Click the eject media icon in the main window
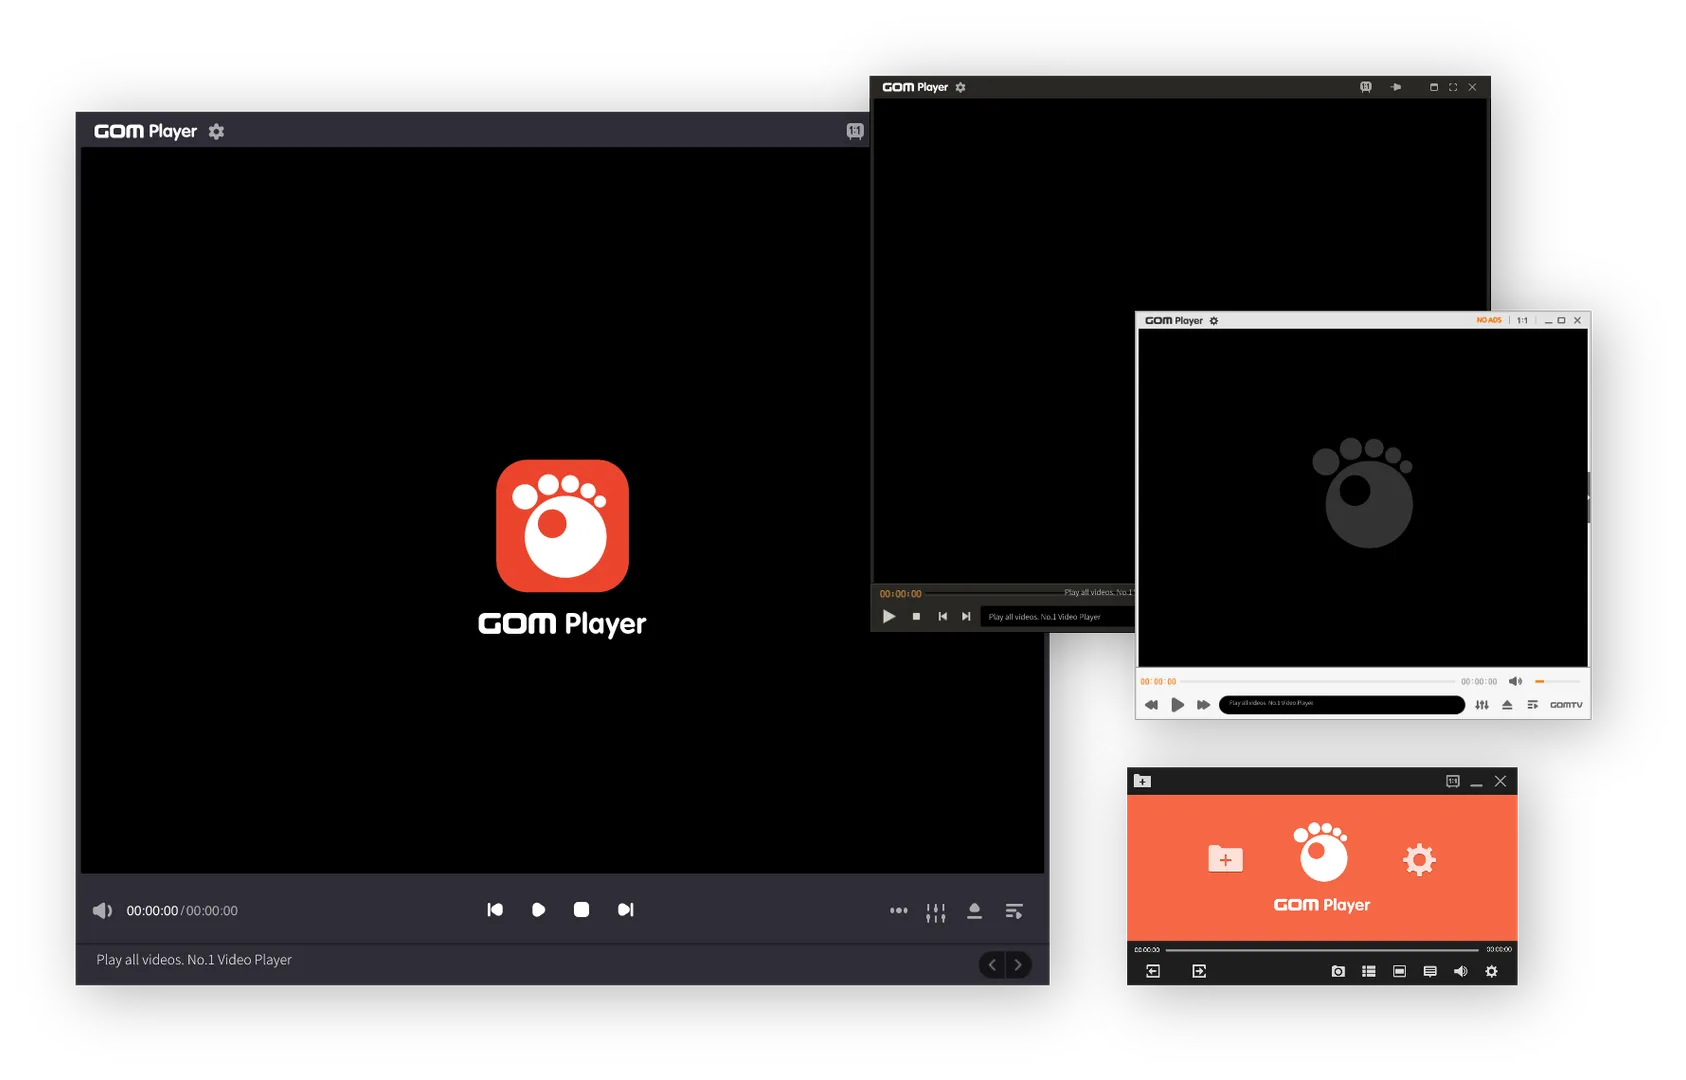Viewport: 1686px width, 1080px height. (975, 910)
